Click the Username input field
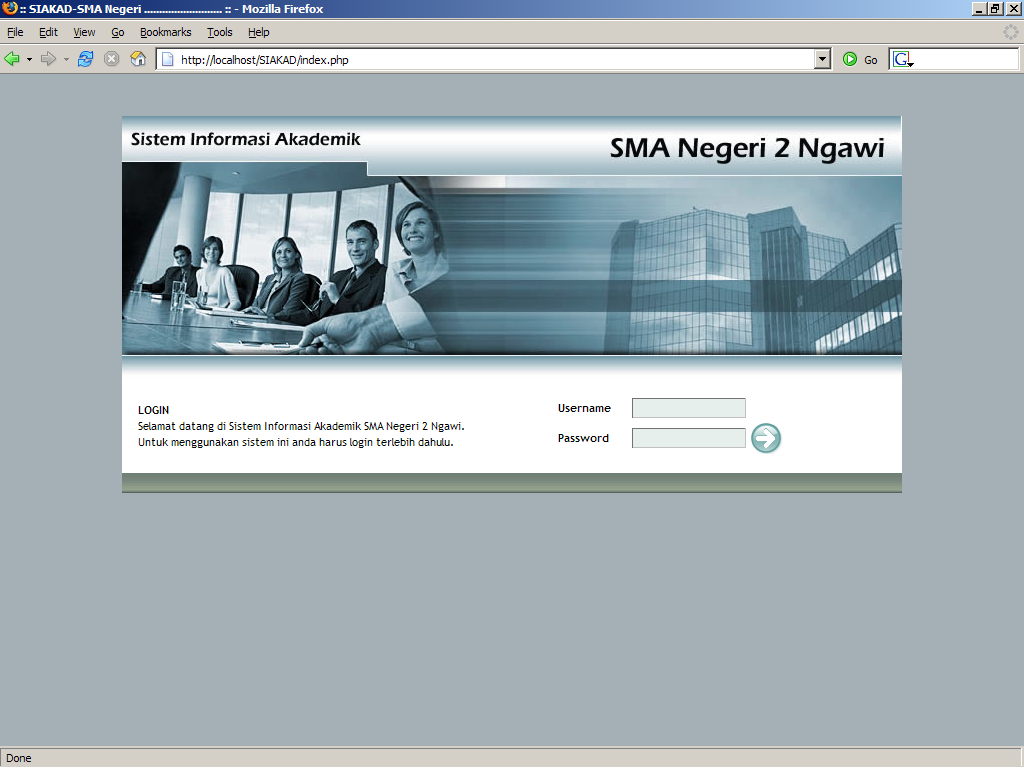 tap(688, 408)
